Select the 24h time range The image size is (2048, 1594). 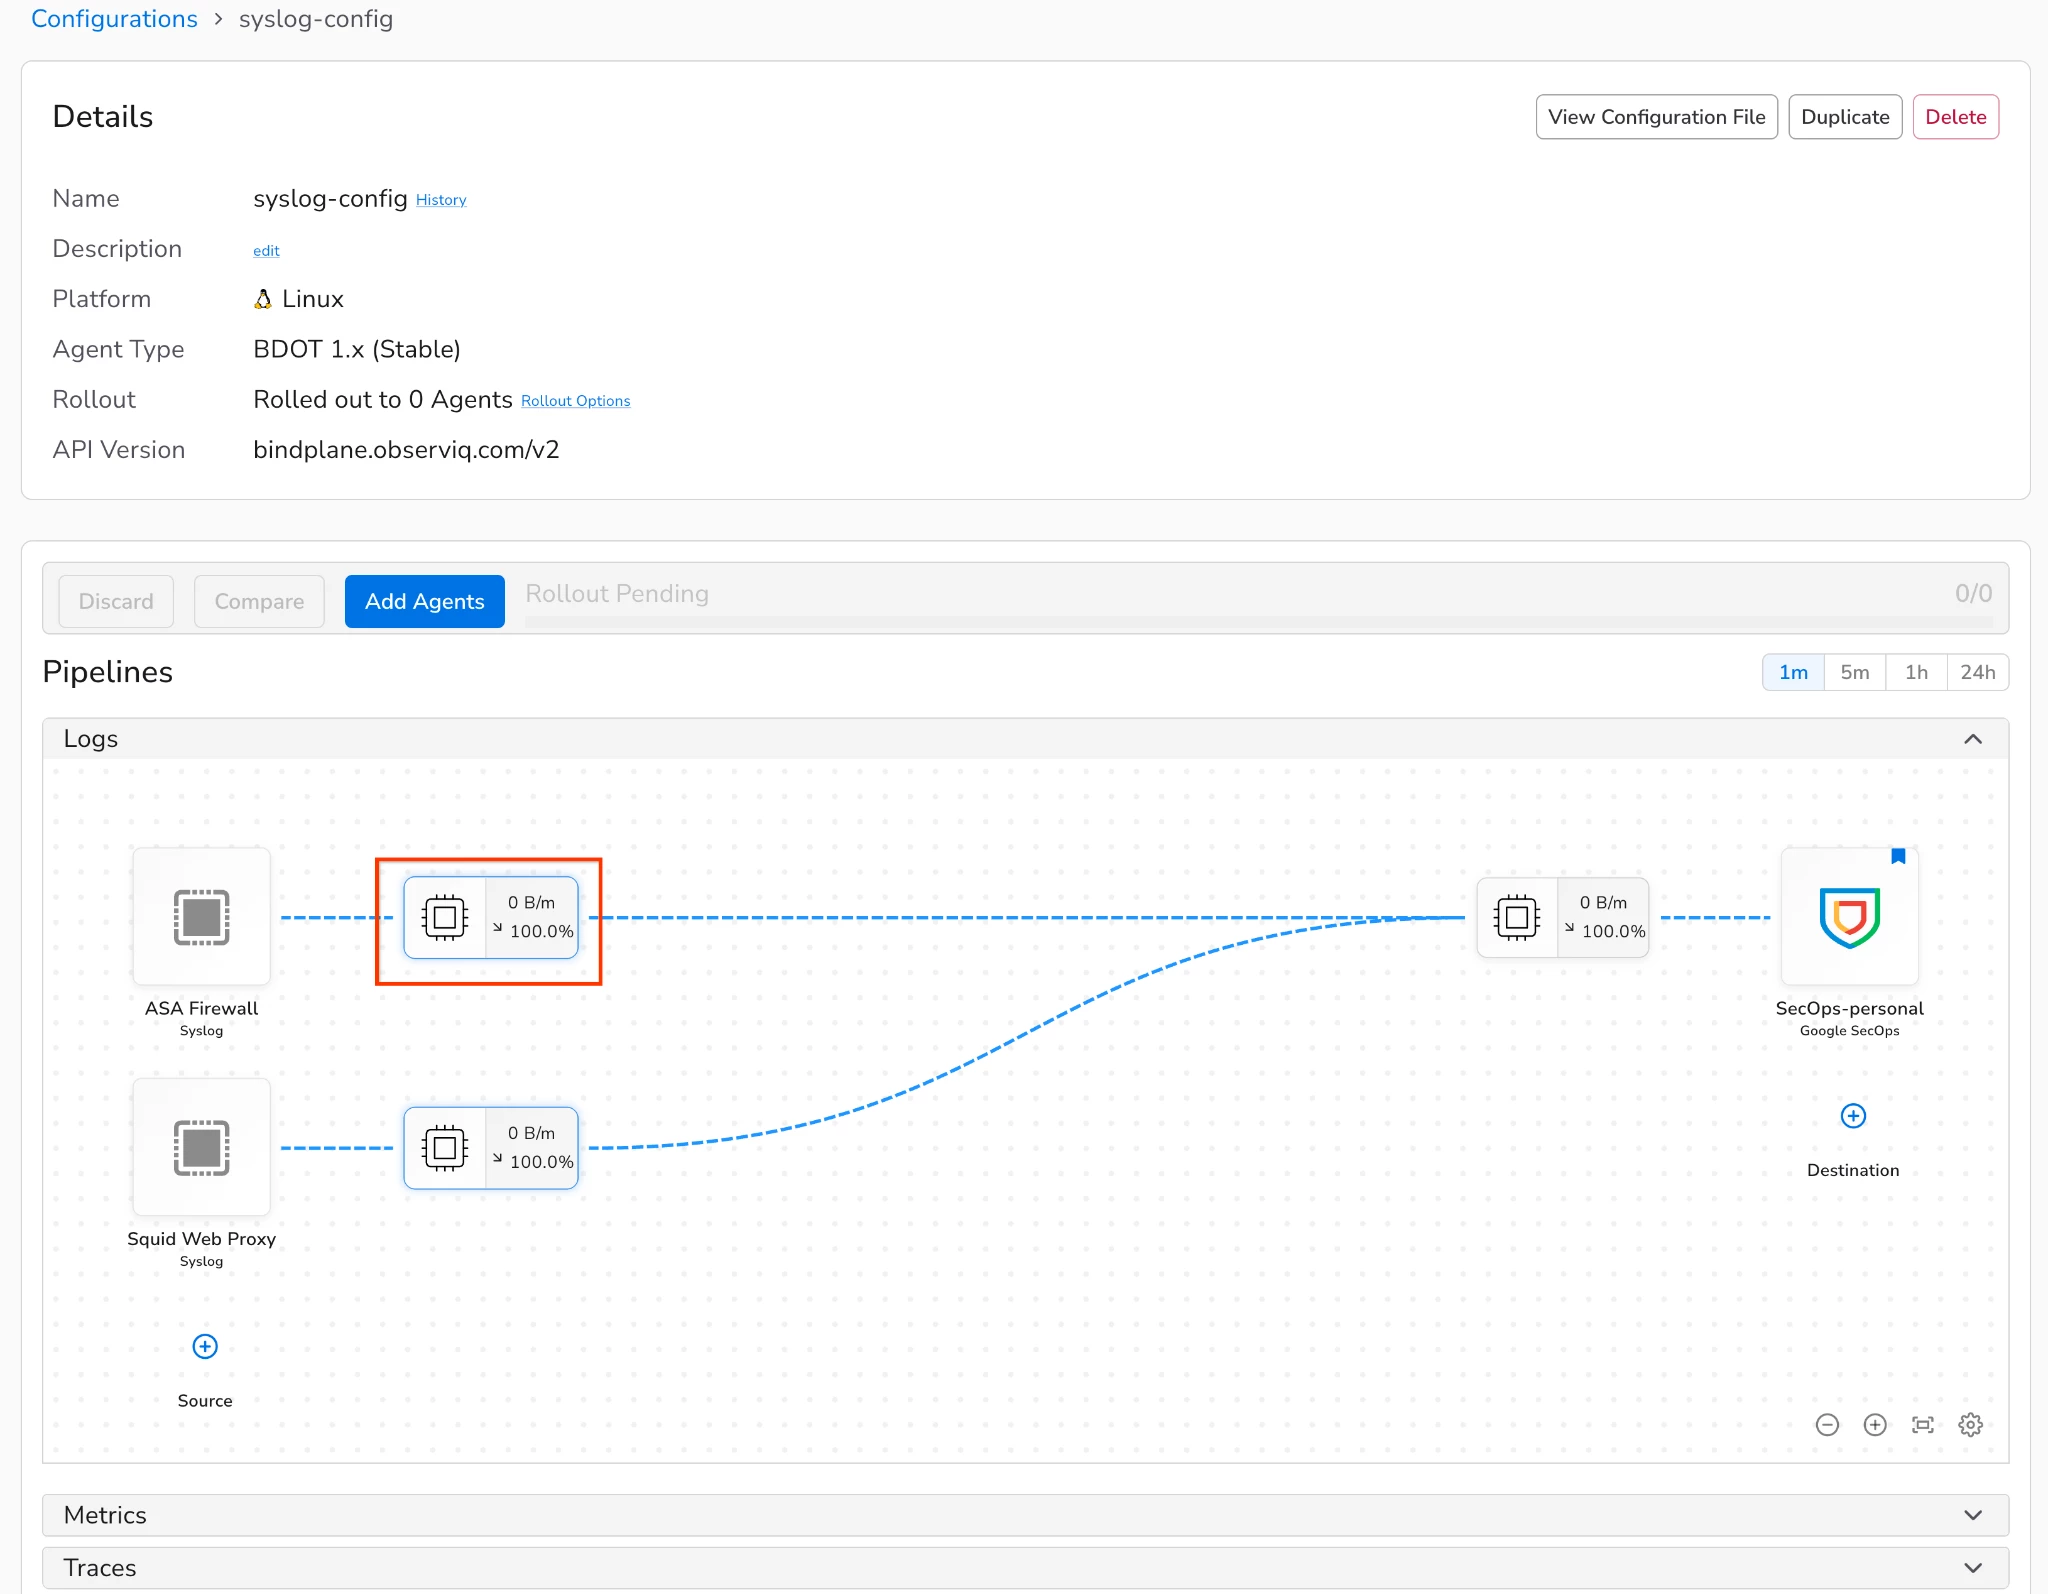pos(1977,672)
